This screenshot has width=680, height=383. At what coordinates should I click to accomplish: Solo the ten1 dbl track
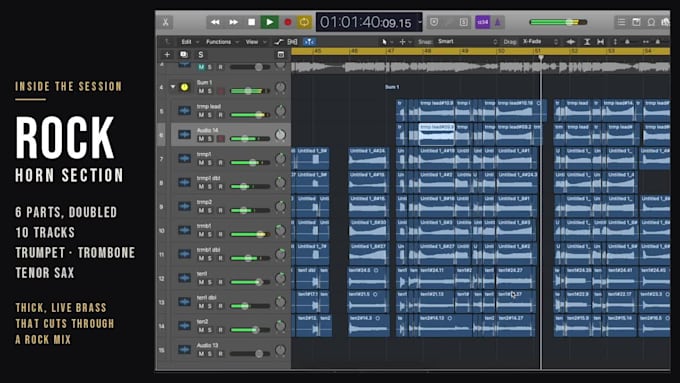210,306
